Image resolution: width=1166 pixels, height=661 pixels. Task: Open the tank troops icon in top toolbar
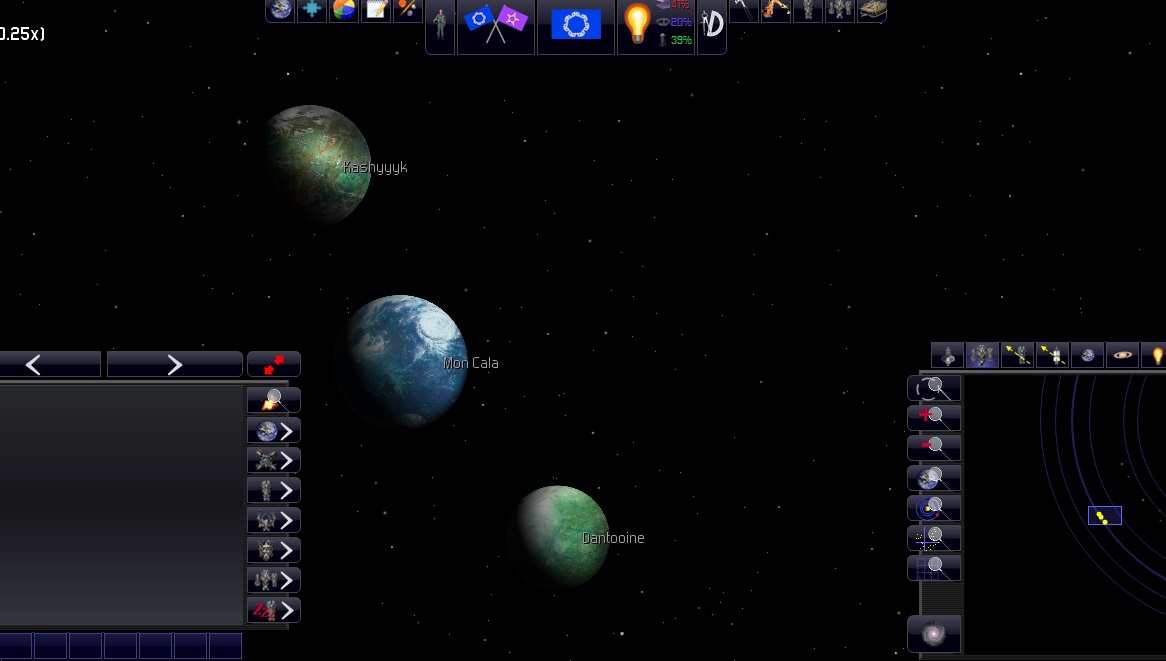pyautogui.click(x=872, y=10)
